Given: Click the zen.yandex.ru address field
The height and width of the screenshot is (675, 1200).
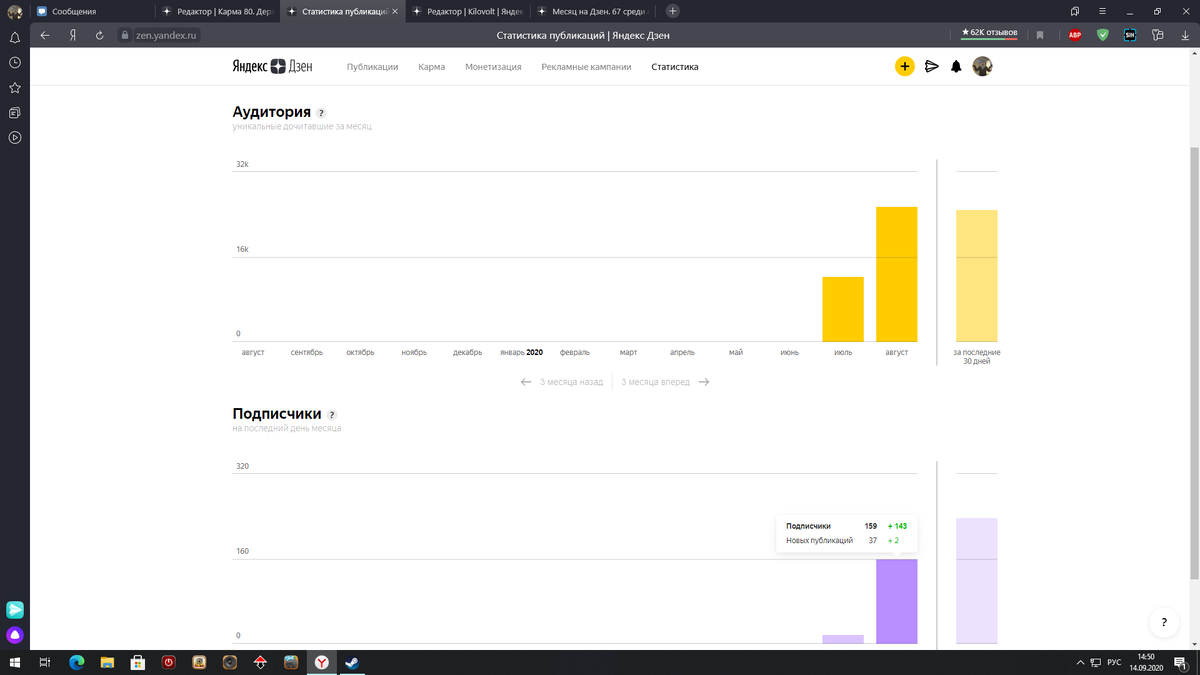Looking at the screenshot, I should point(167,35).
